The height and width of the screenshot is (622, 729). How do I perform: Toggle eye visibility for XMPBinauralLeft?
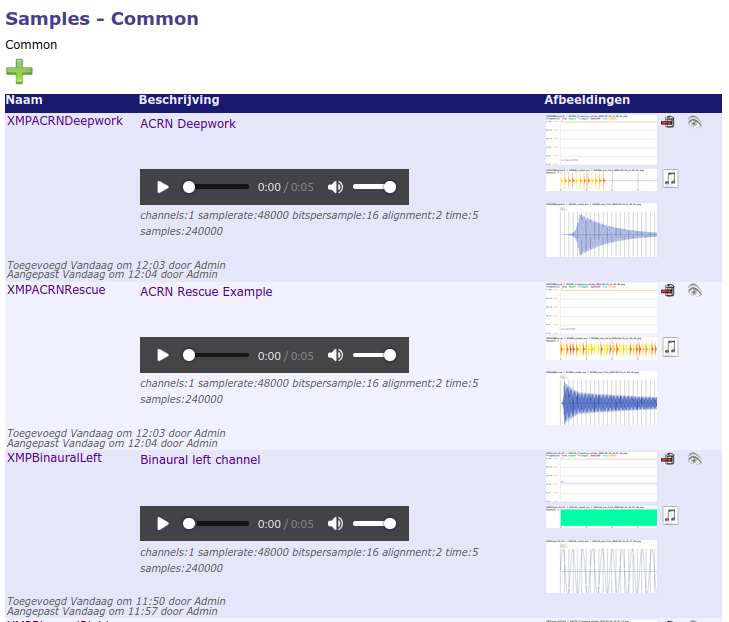click(695, 458)
